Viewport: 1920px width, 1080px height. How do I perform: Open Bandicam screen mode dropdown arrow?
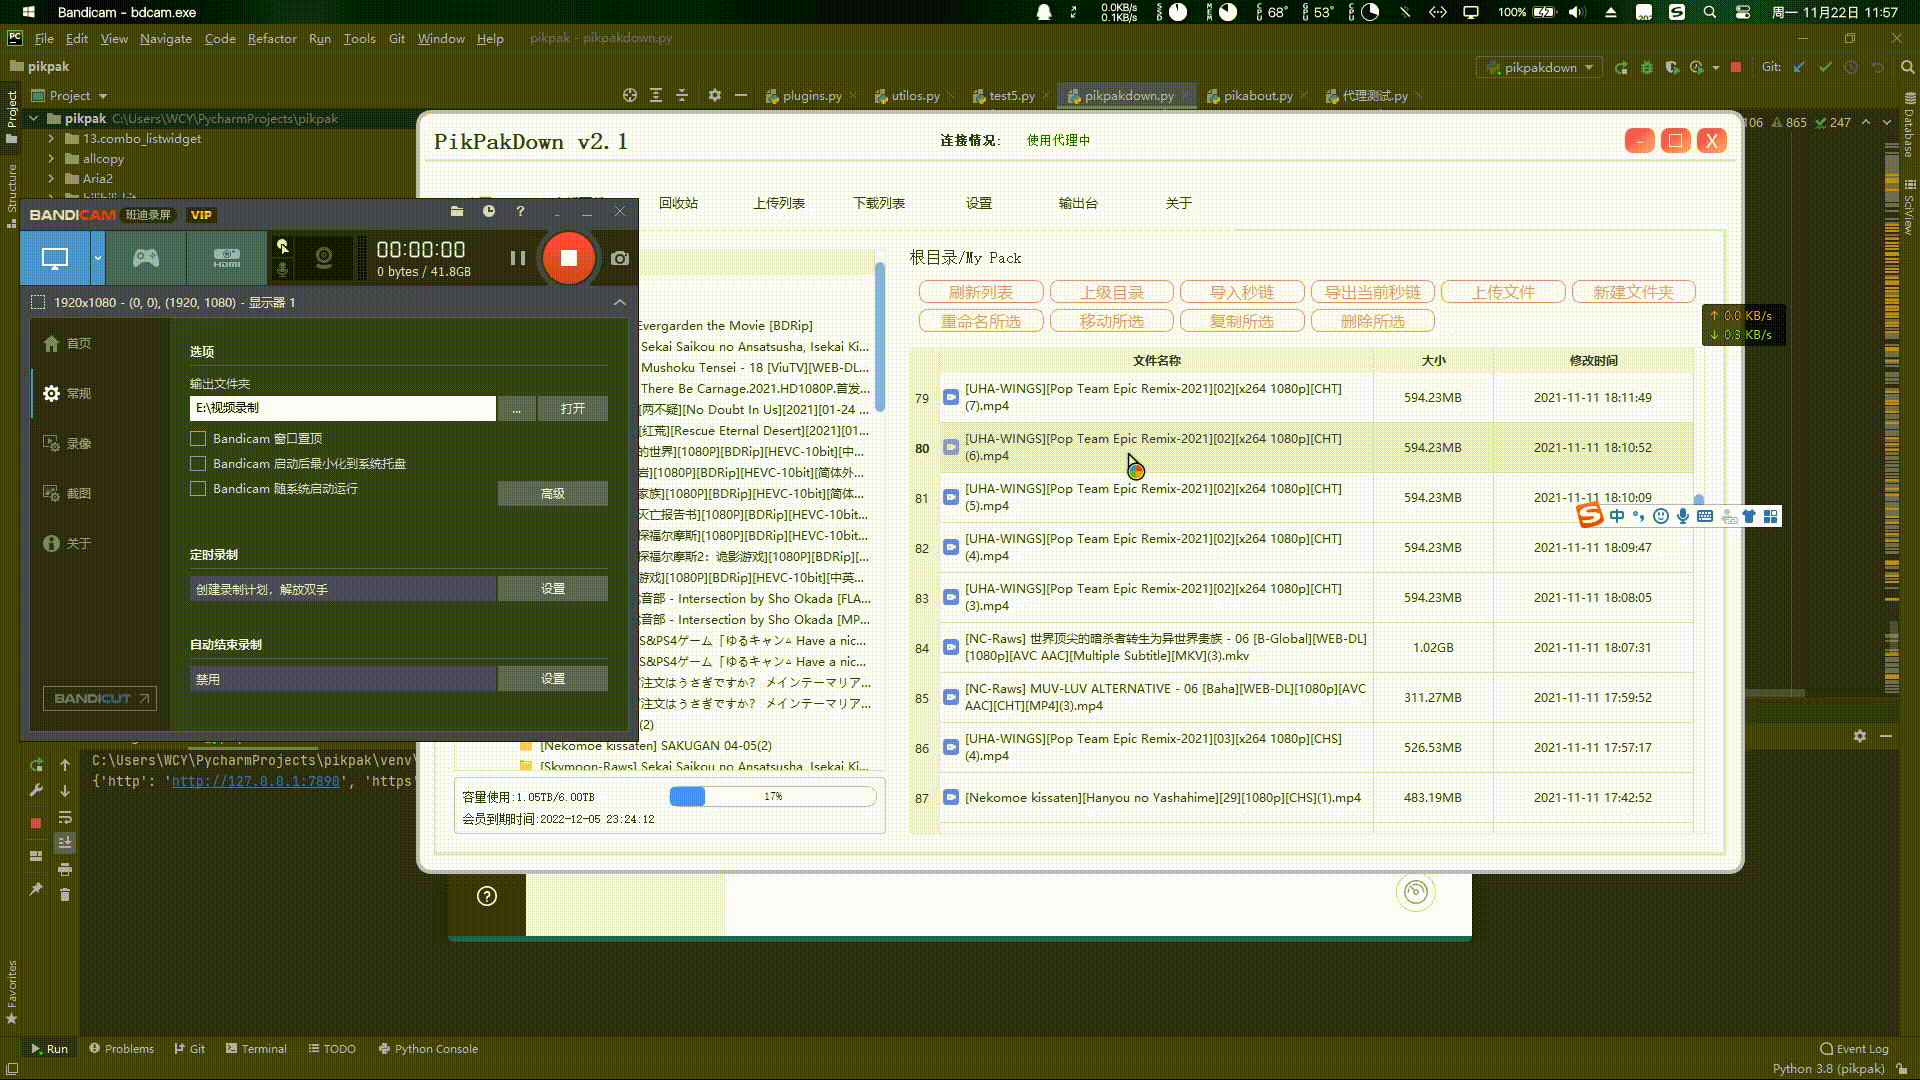click(x=97, y=259)
